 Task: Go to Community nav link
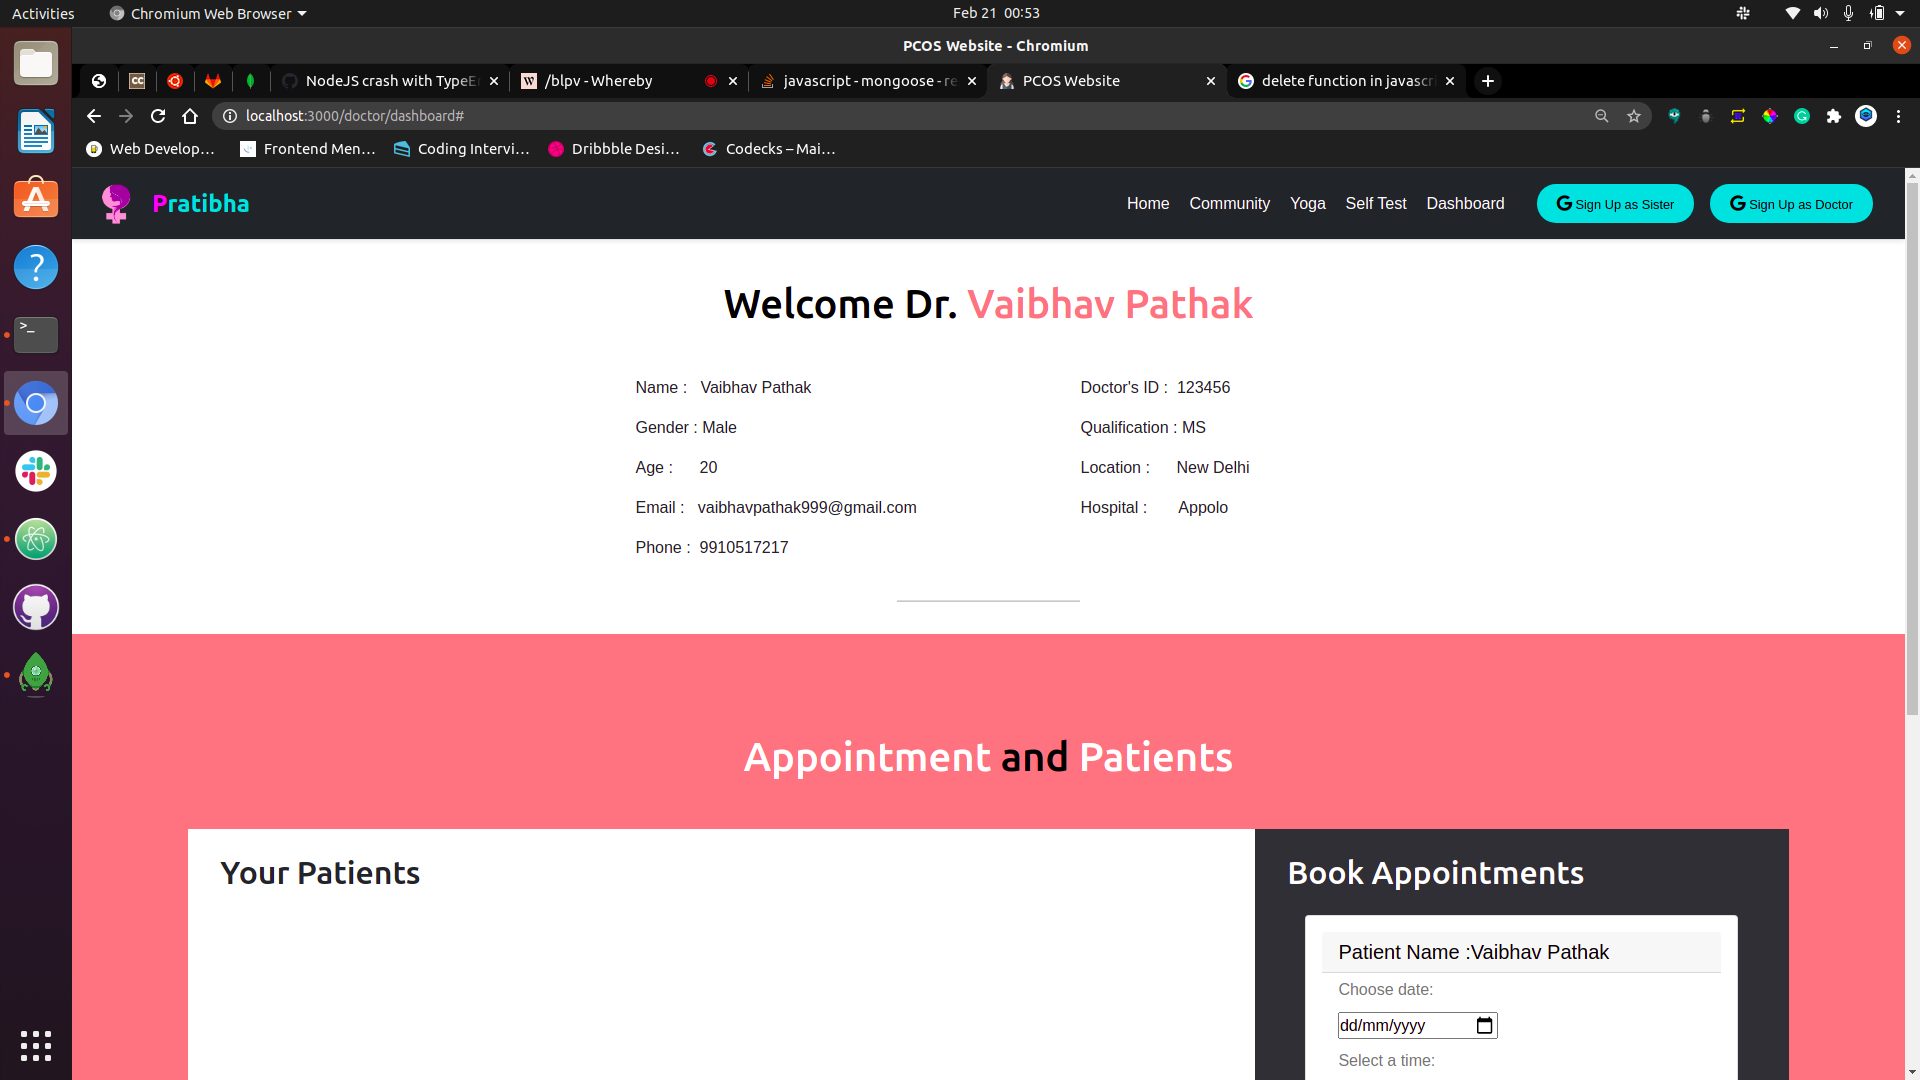(1229, 203)
